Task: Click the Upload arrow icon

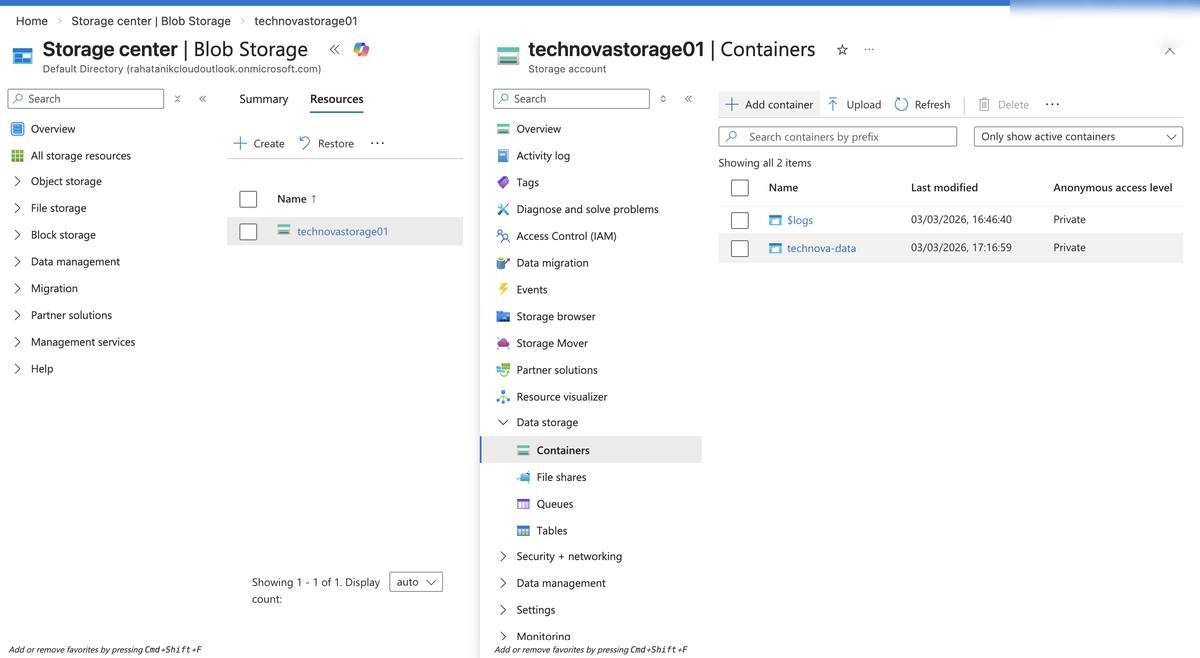Action: pyautogui.click(x=833, y=104)
